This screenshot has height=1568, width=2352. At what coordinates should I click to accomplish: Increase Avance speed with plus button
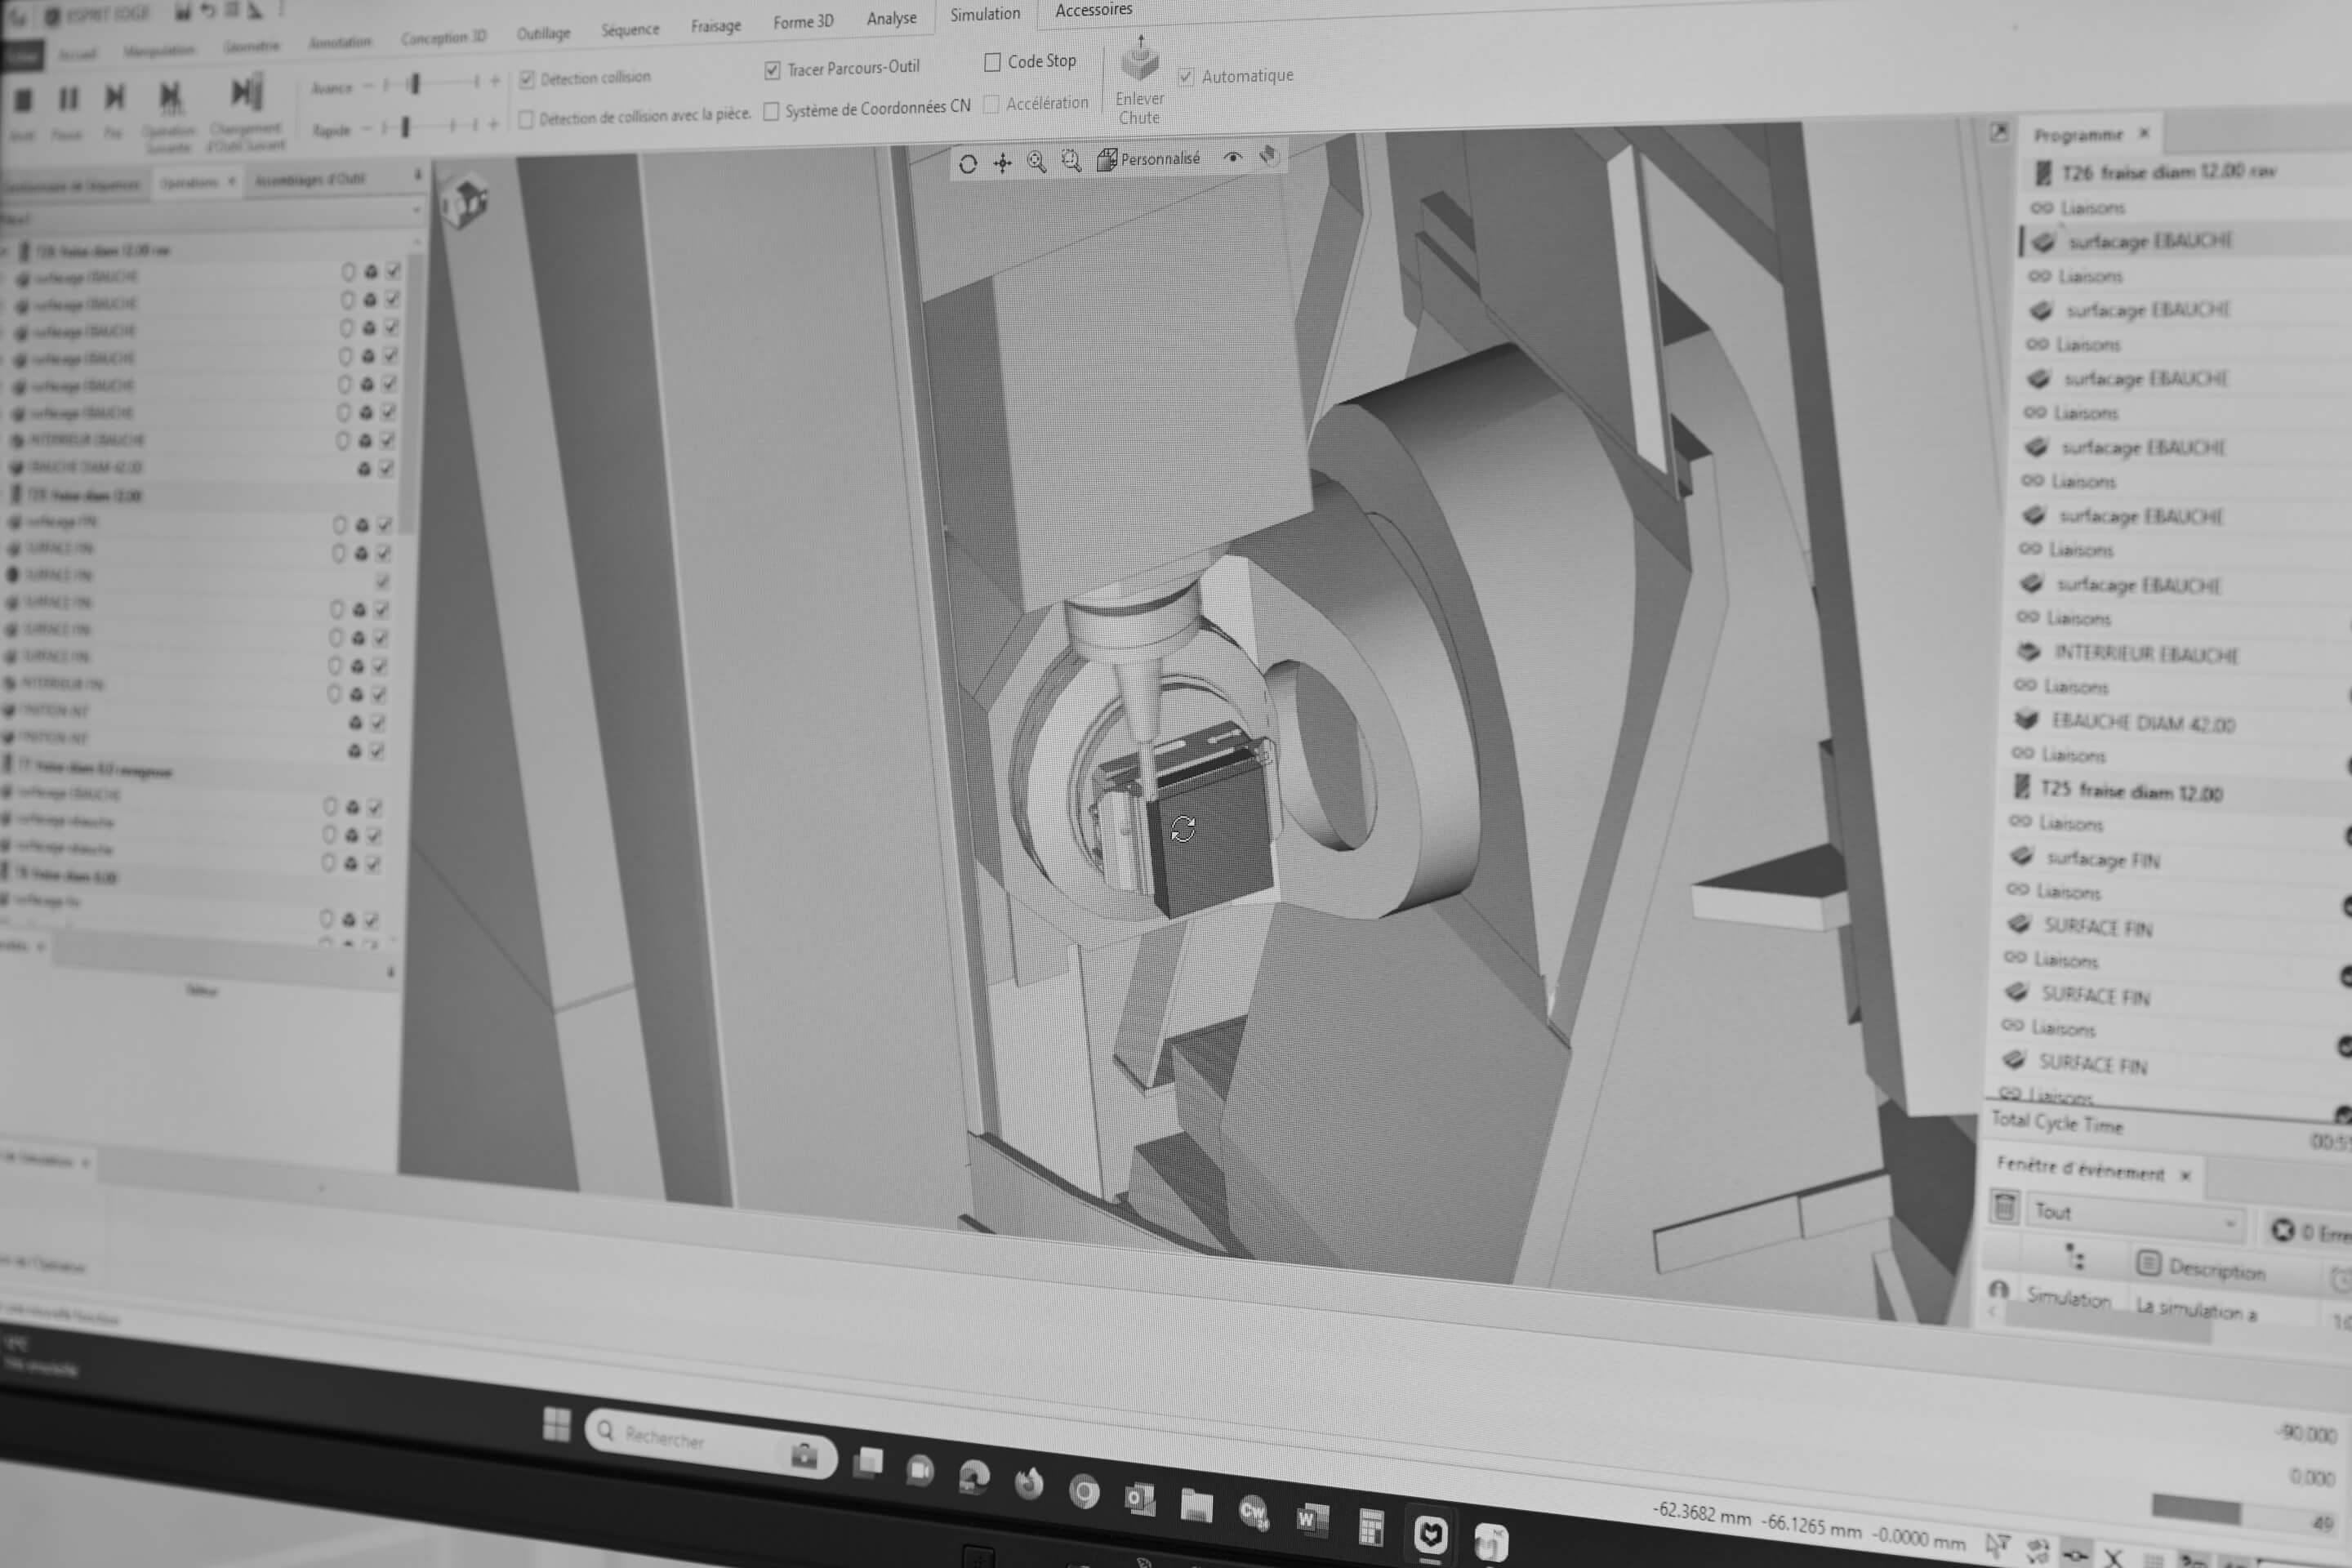(x=494, y=81)
